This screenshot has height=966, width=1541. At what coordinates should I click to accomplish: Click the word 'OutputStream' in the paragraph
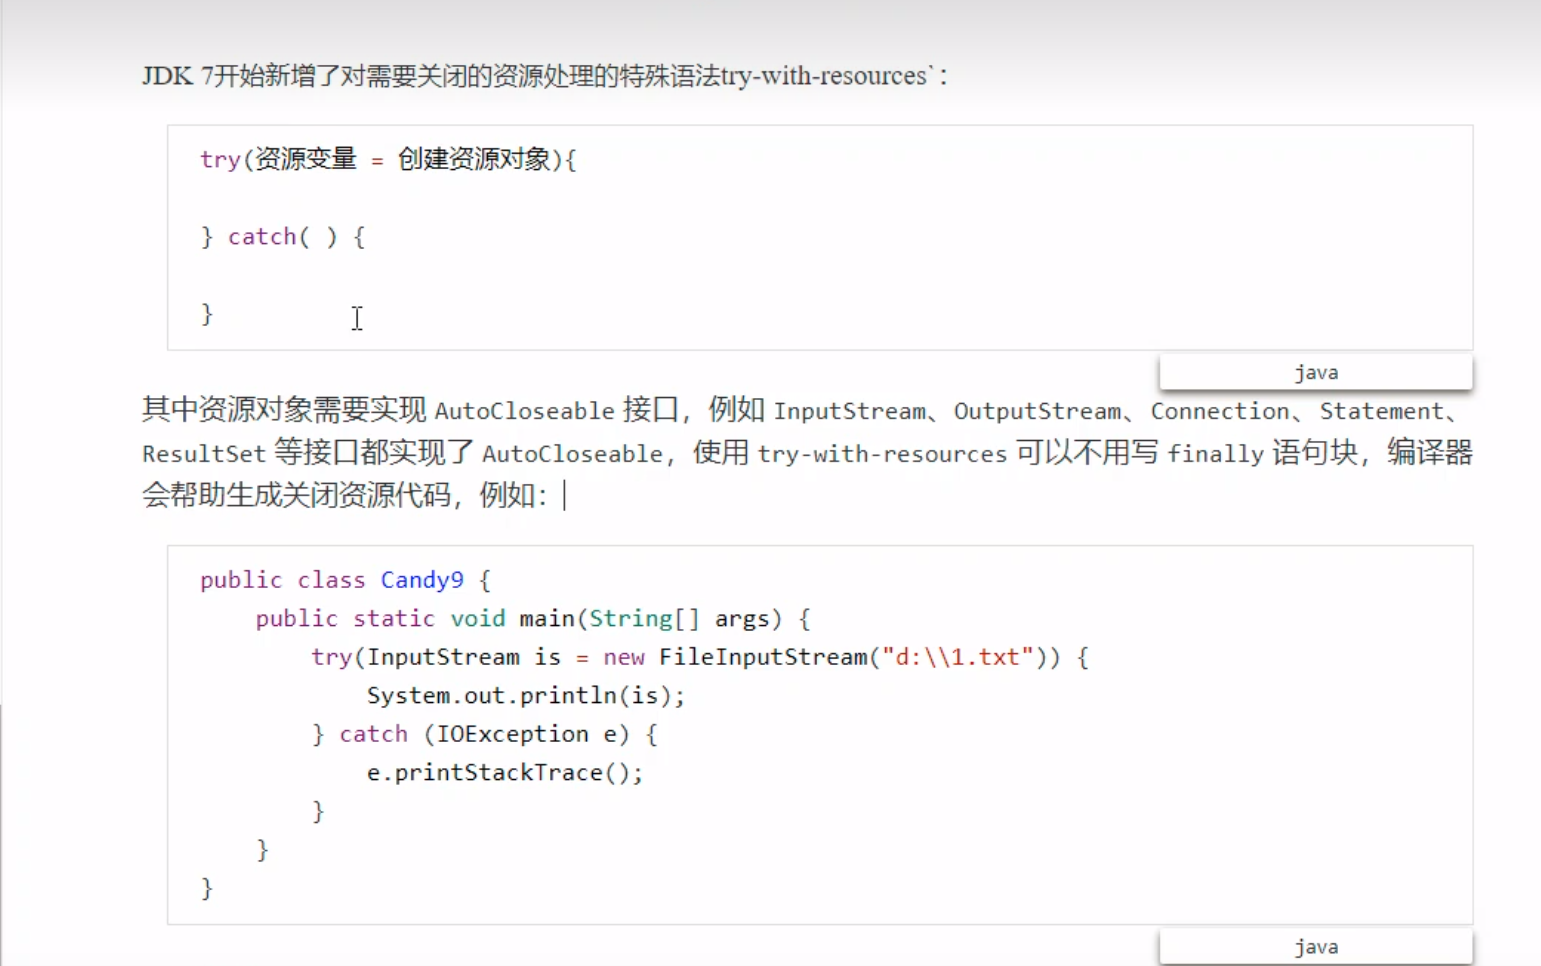point(1037,411)
